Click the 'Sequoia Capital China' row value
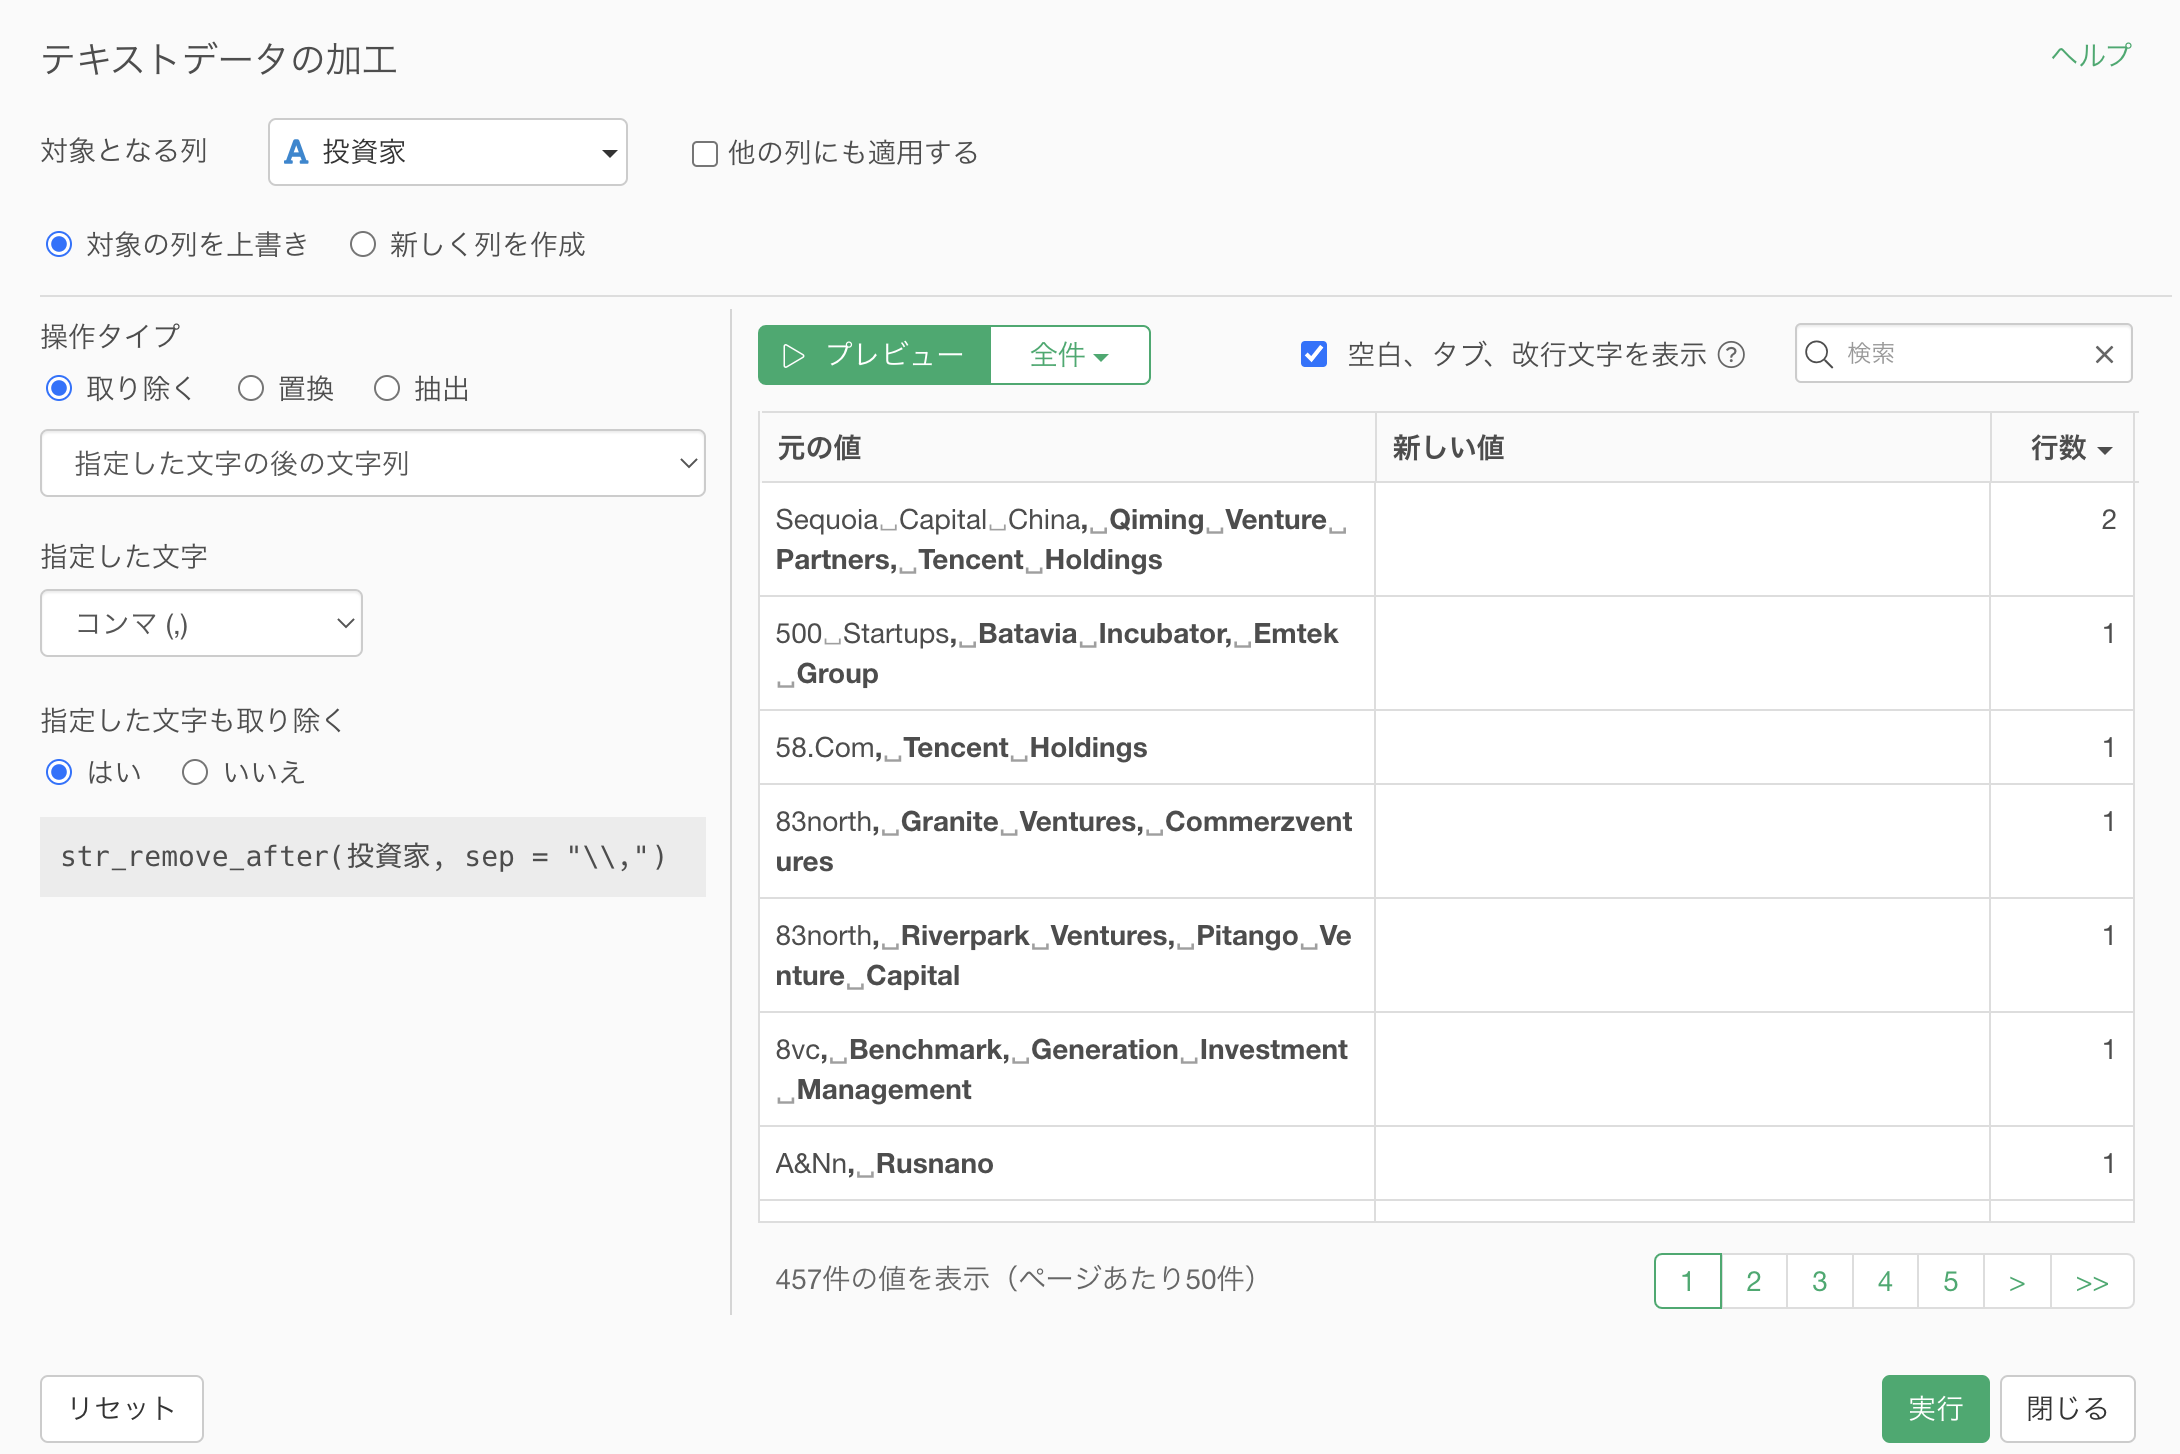The height and width of the screenshot is (1454, 2180). click(x=1066, y=540)
